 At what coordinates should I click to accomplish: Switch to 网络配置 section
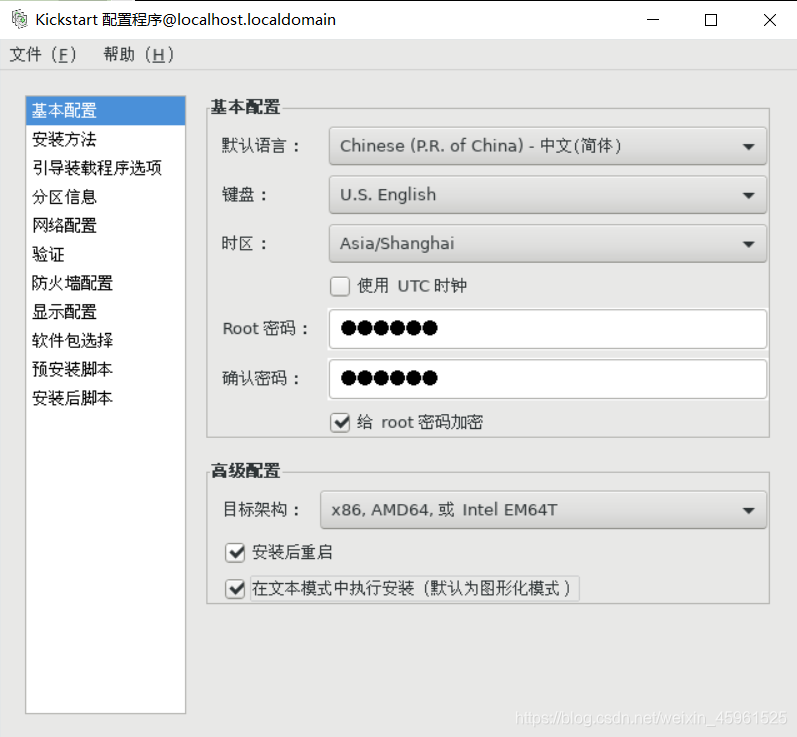click(106, 225)
